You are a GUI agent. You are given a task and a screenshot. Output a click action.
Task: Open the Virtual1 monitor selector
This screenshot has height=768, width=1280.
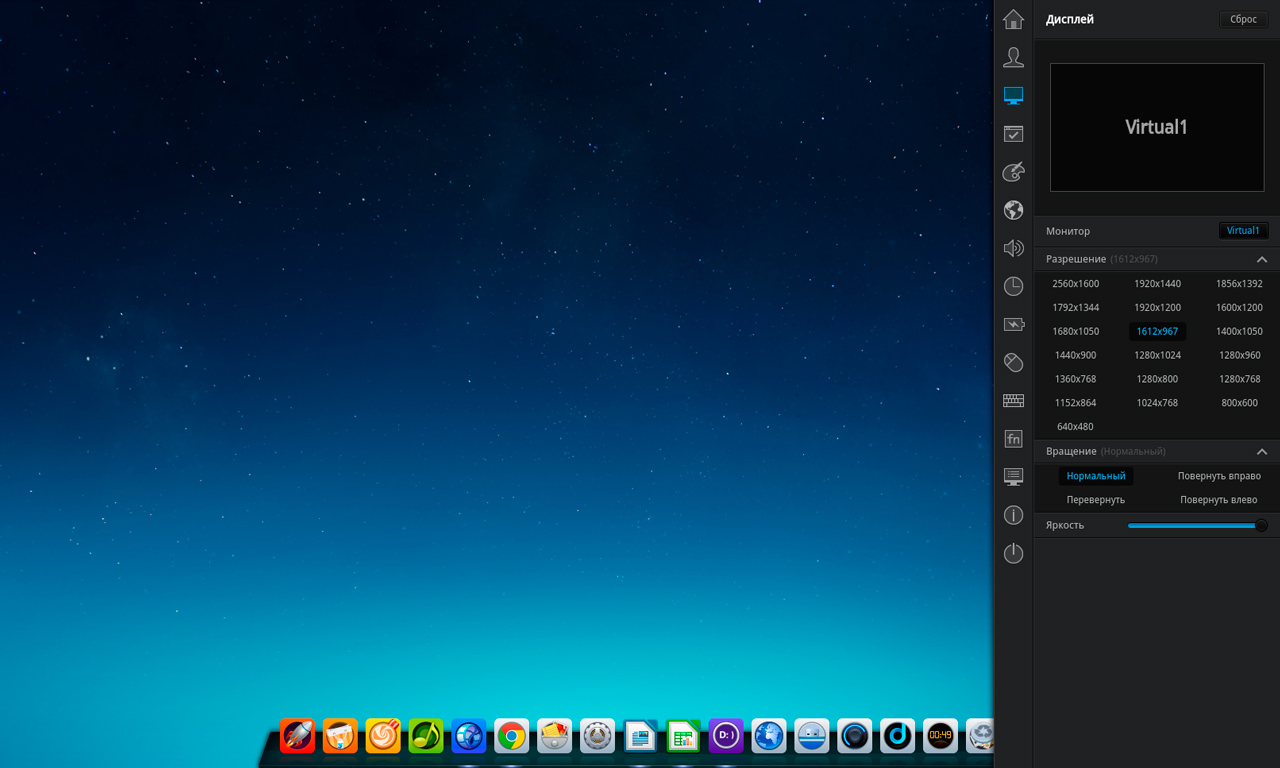(x=1243, y=231)
